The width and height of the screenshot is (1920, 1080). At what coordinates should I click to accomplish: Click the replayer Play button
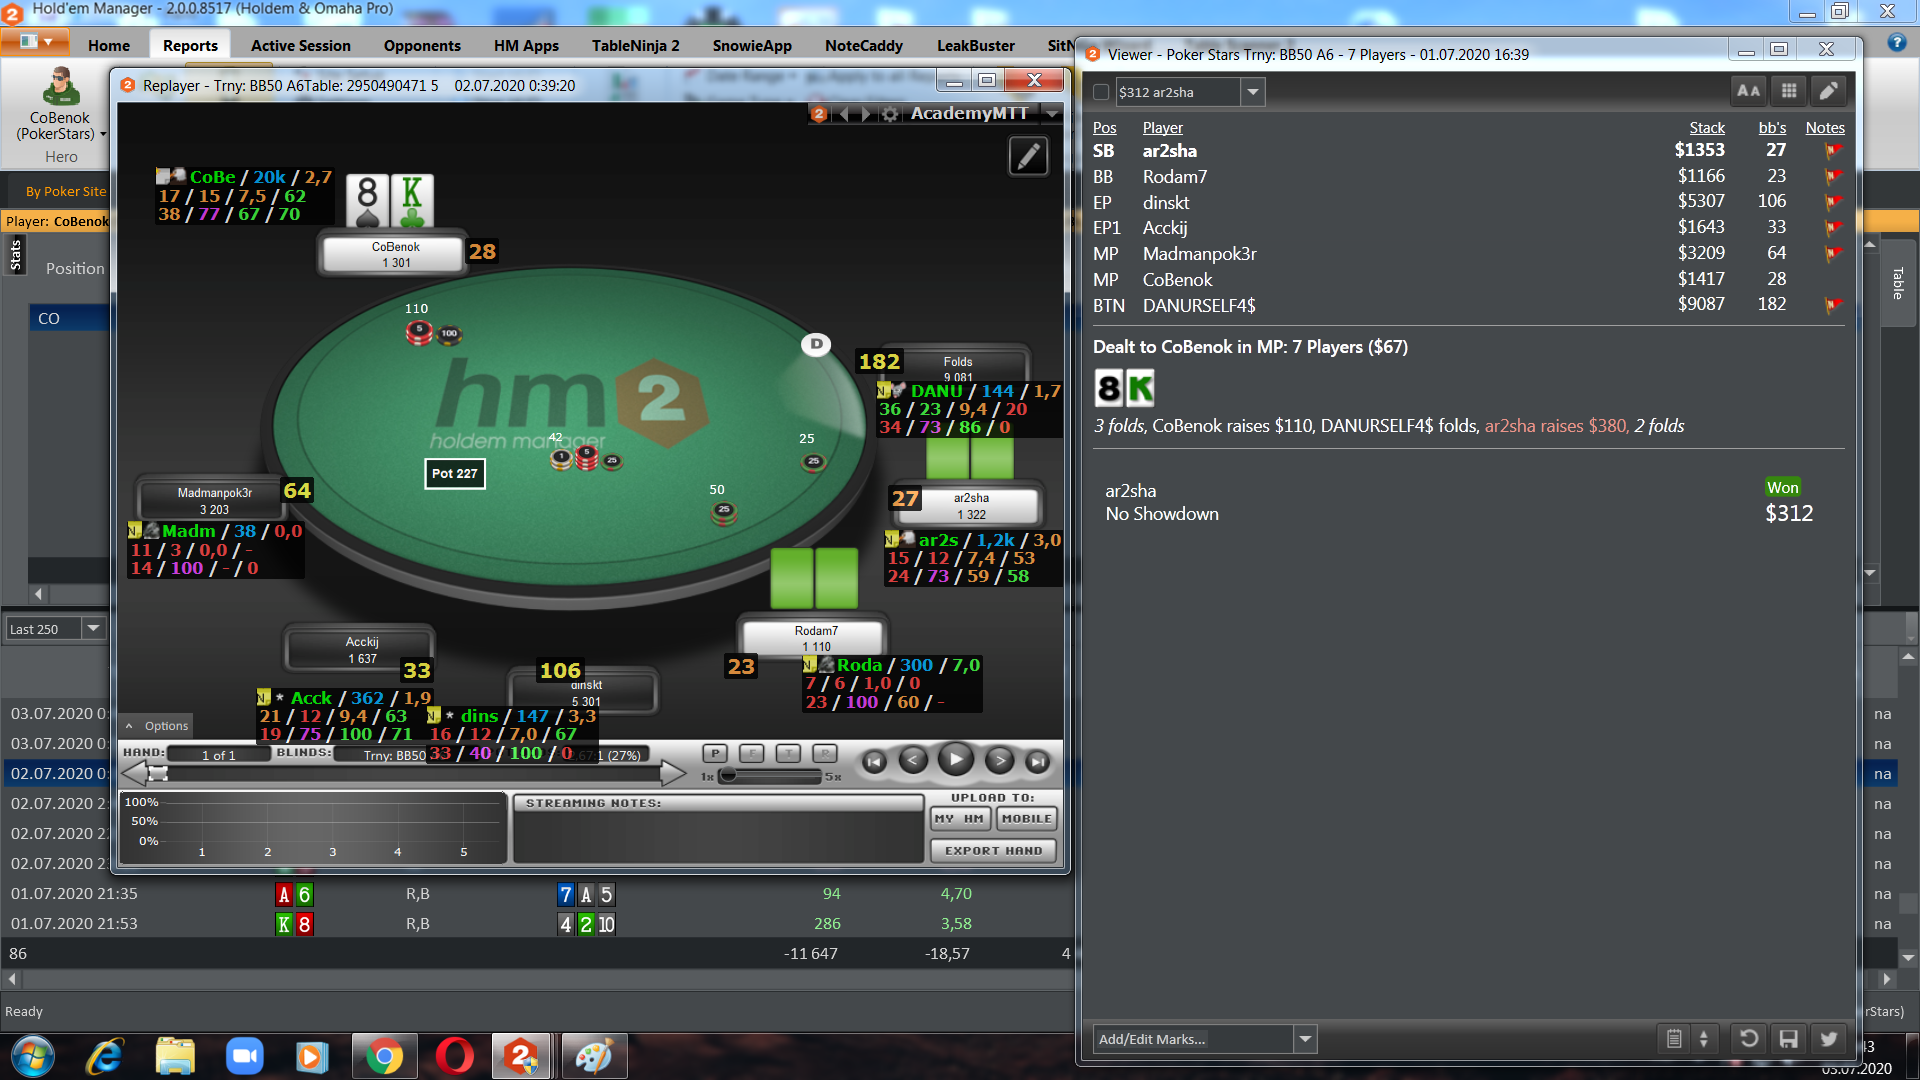point(955,760)
